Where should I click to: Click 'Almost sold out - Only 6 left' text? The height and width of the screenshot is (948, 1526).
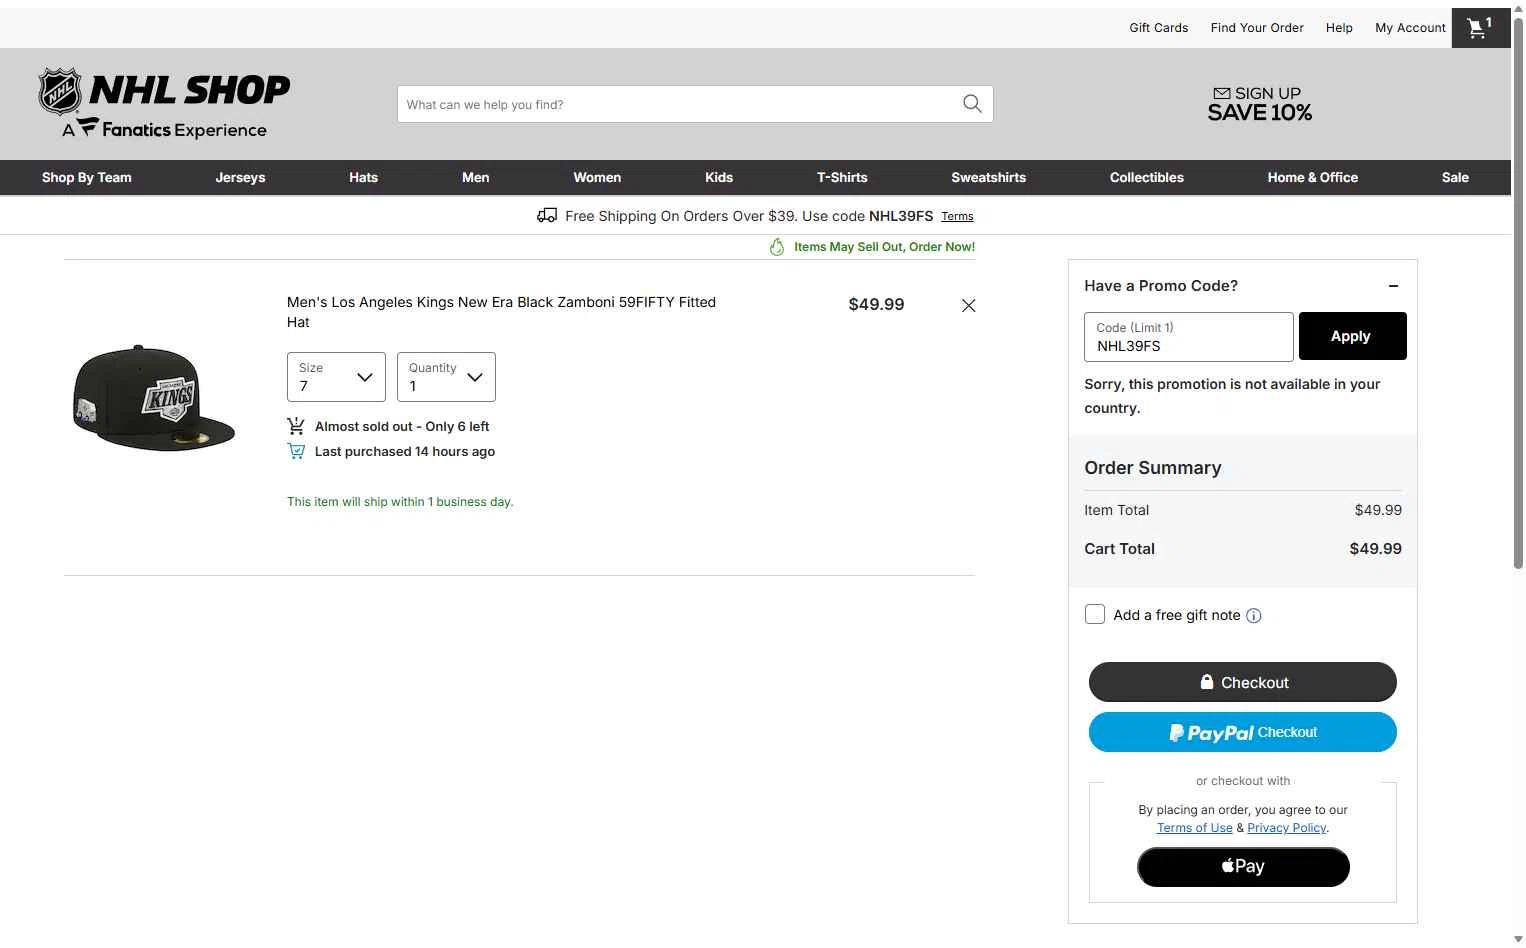(402, 427)
